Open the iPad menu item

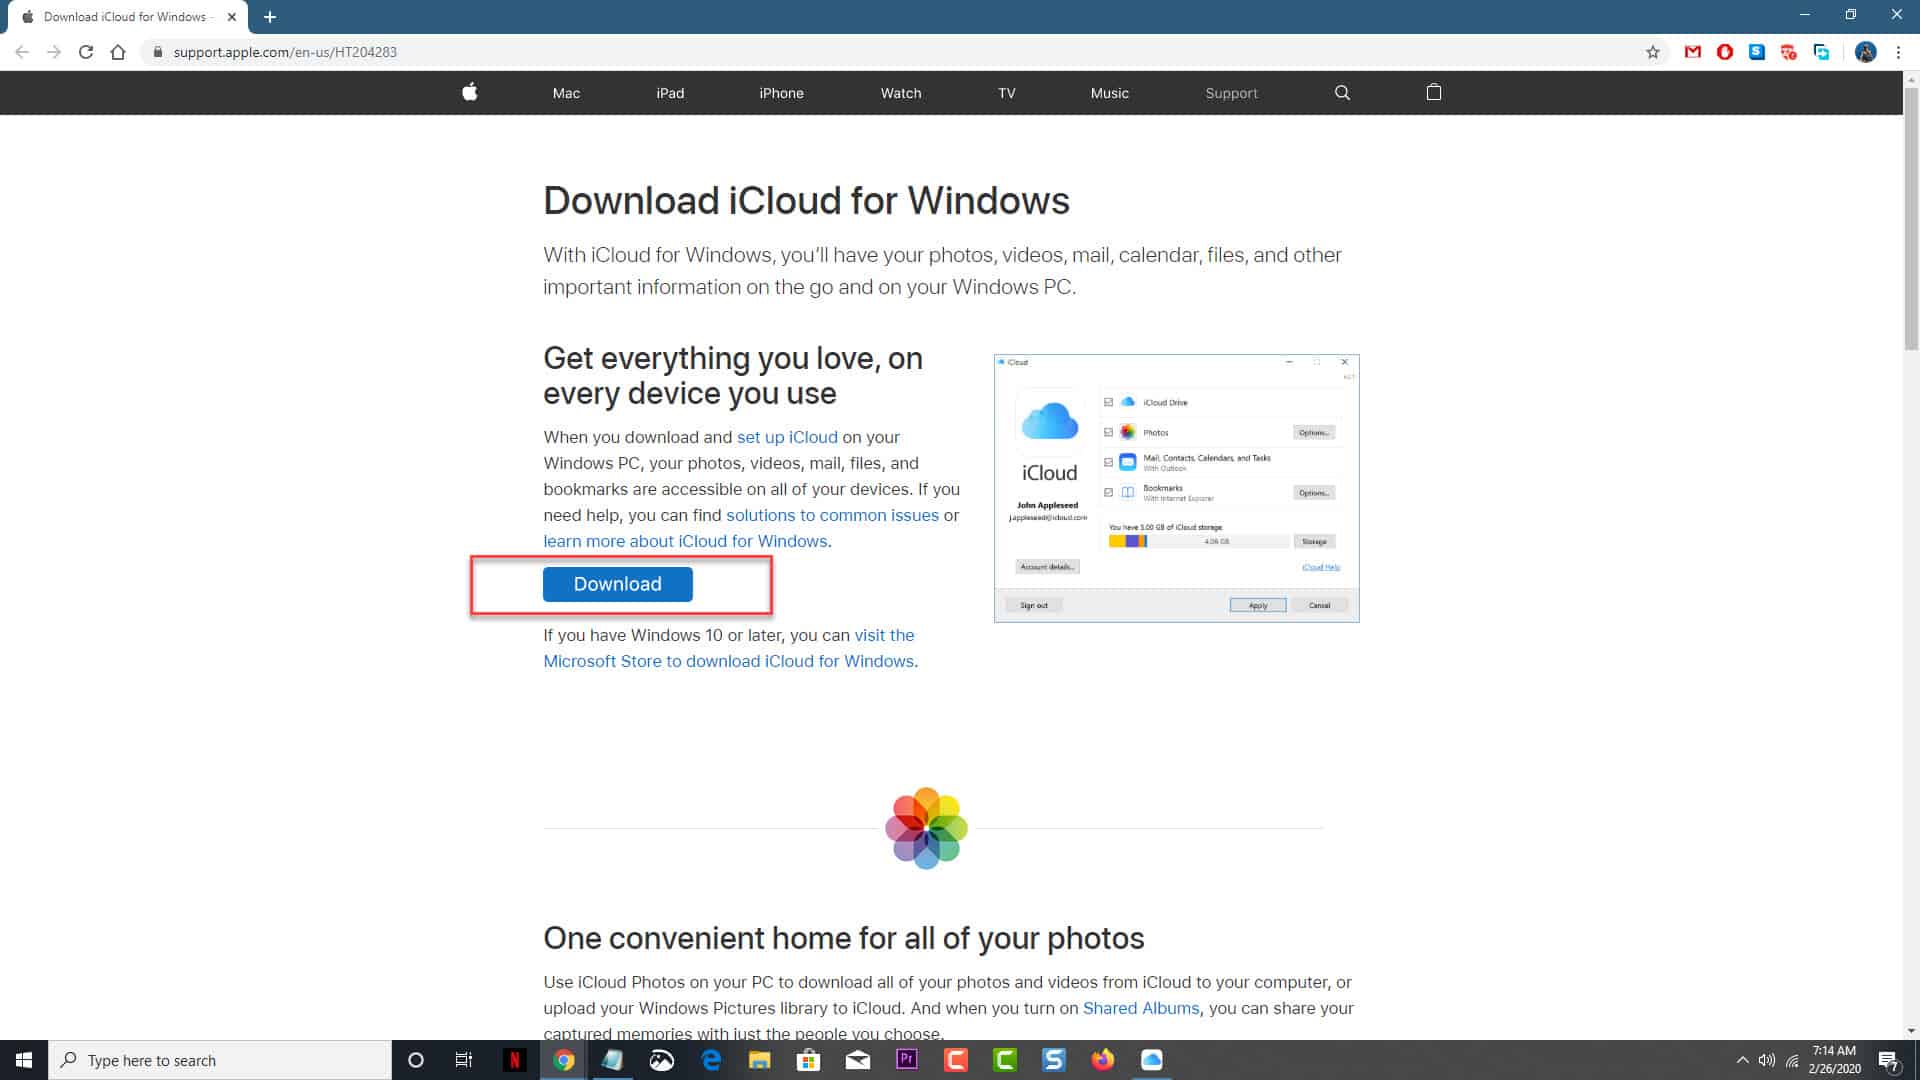670,93
